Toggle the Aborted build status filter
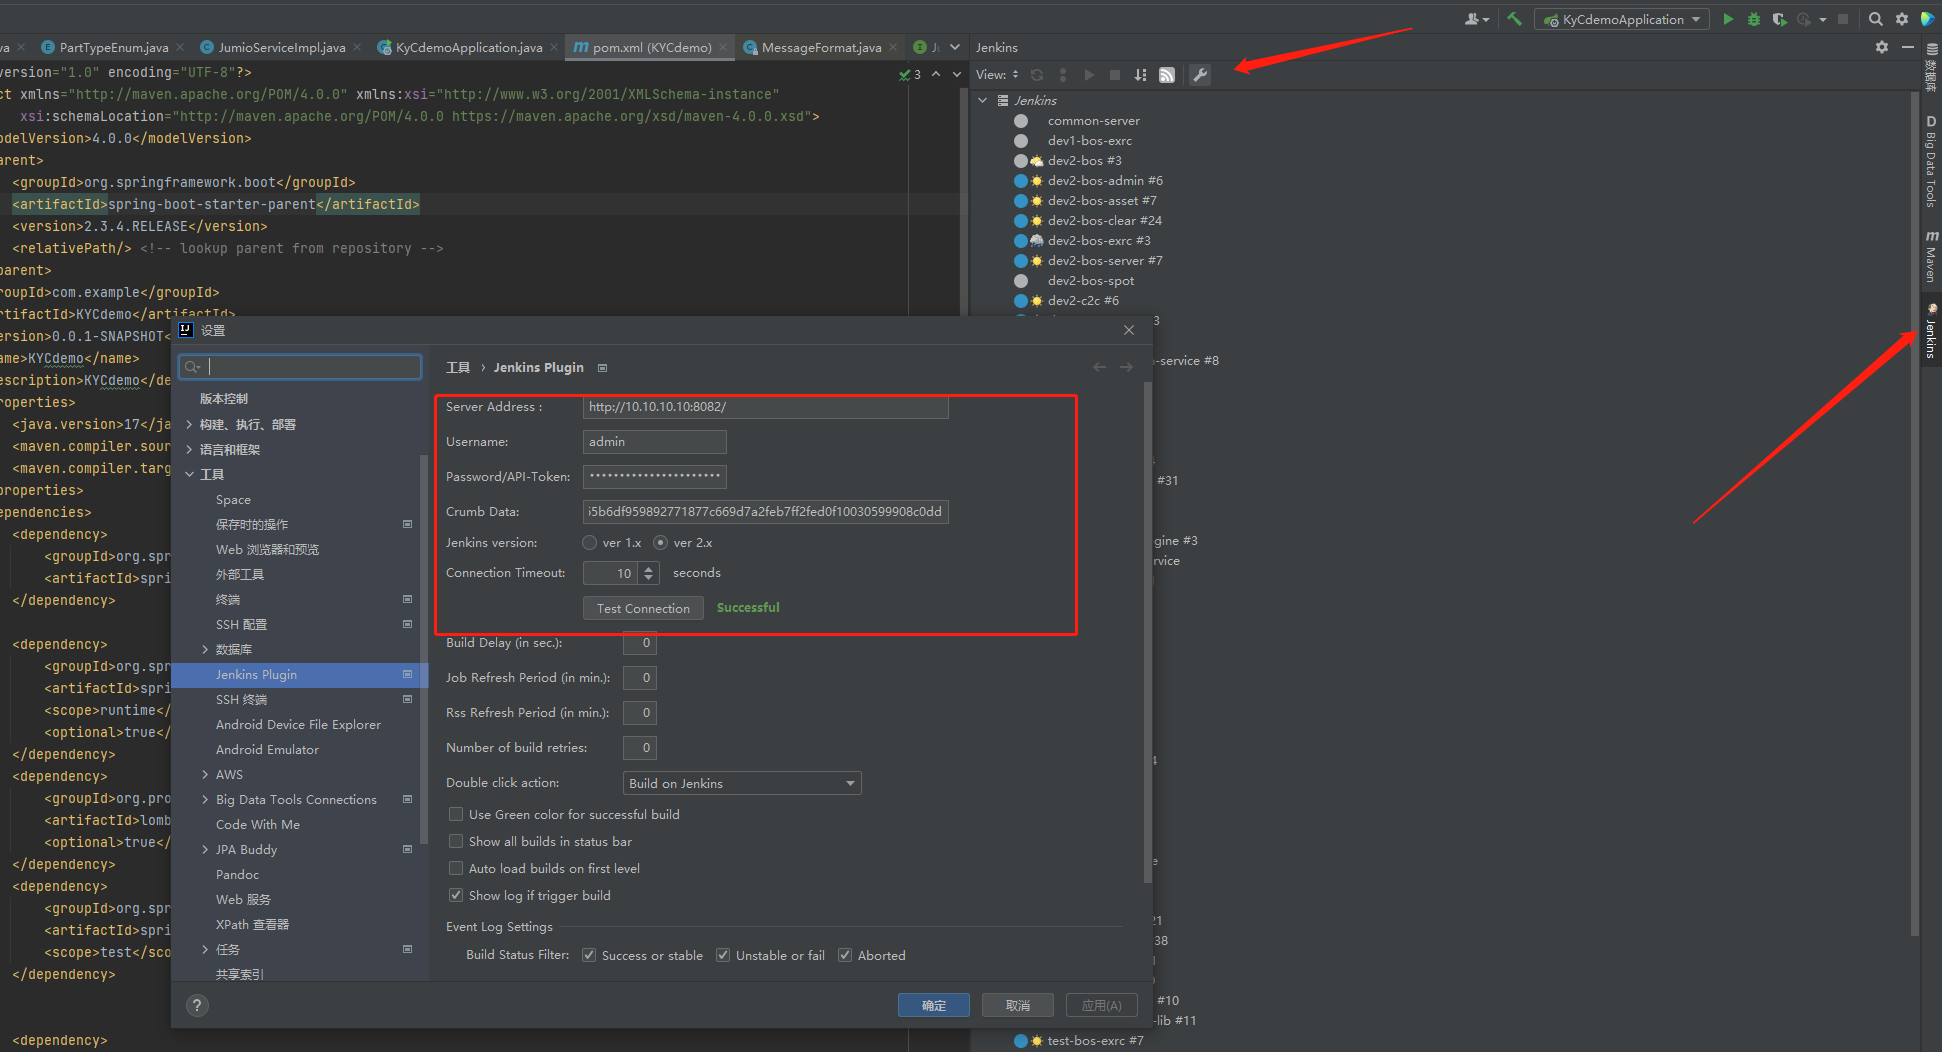Image resolution: width=1942 pixels, height=1052 pixels. 845,956
